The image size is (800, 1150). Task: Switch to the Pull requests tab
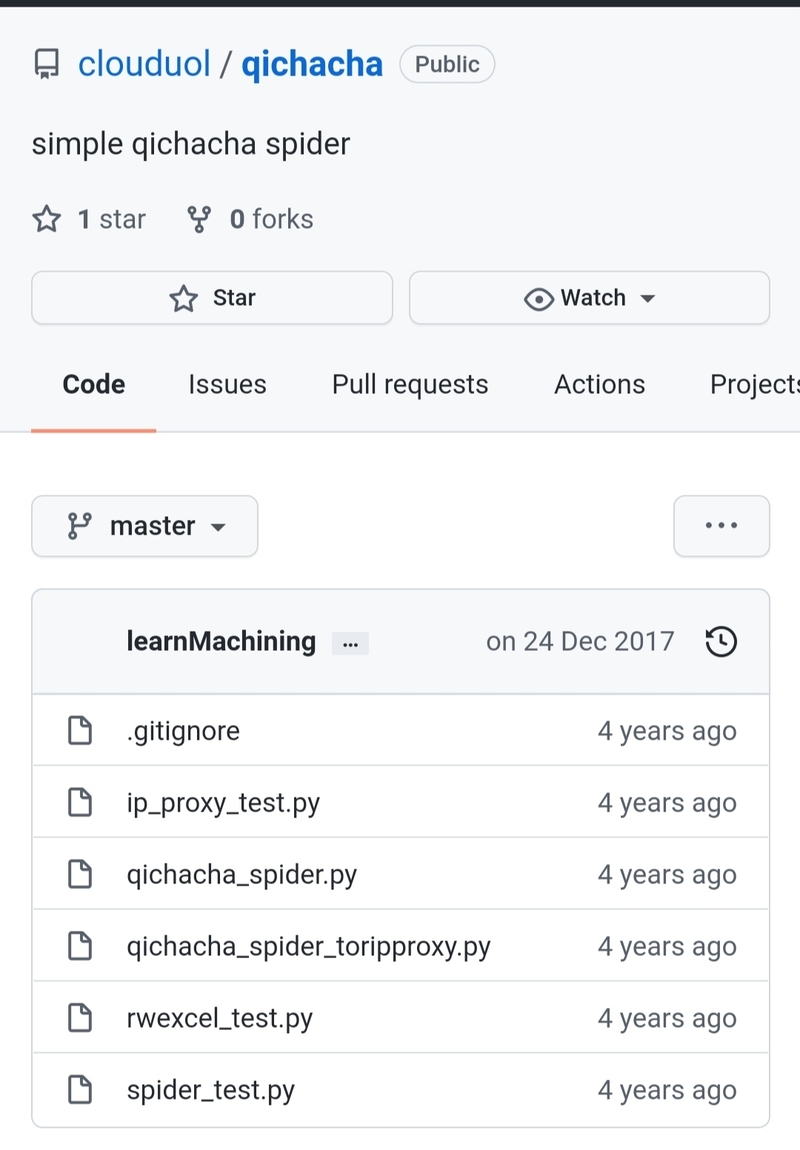410,384
